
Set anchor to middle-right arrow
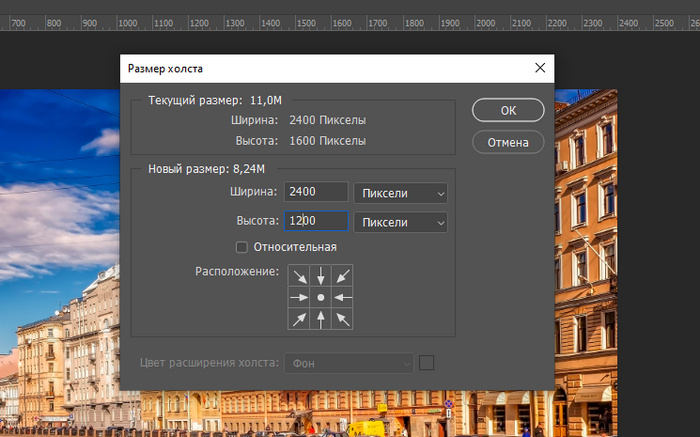click(x=342, y=298)
